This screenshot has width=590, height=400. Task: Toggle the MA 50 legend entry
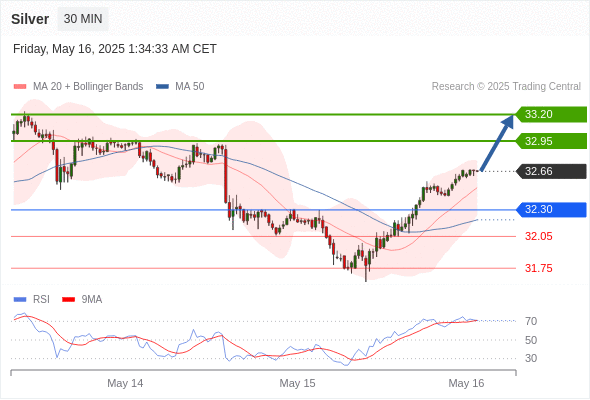tap(180, 87)
